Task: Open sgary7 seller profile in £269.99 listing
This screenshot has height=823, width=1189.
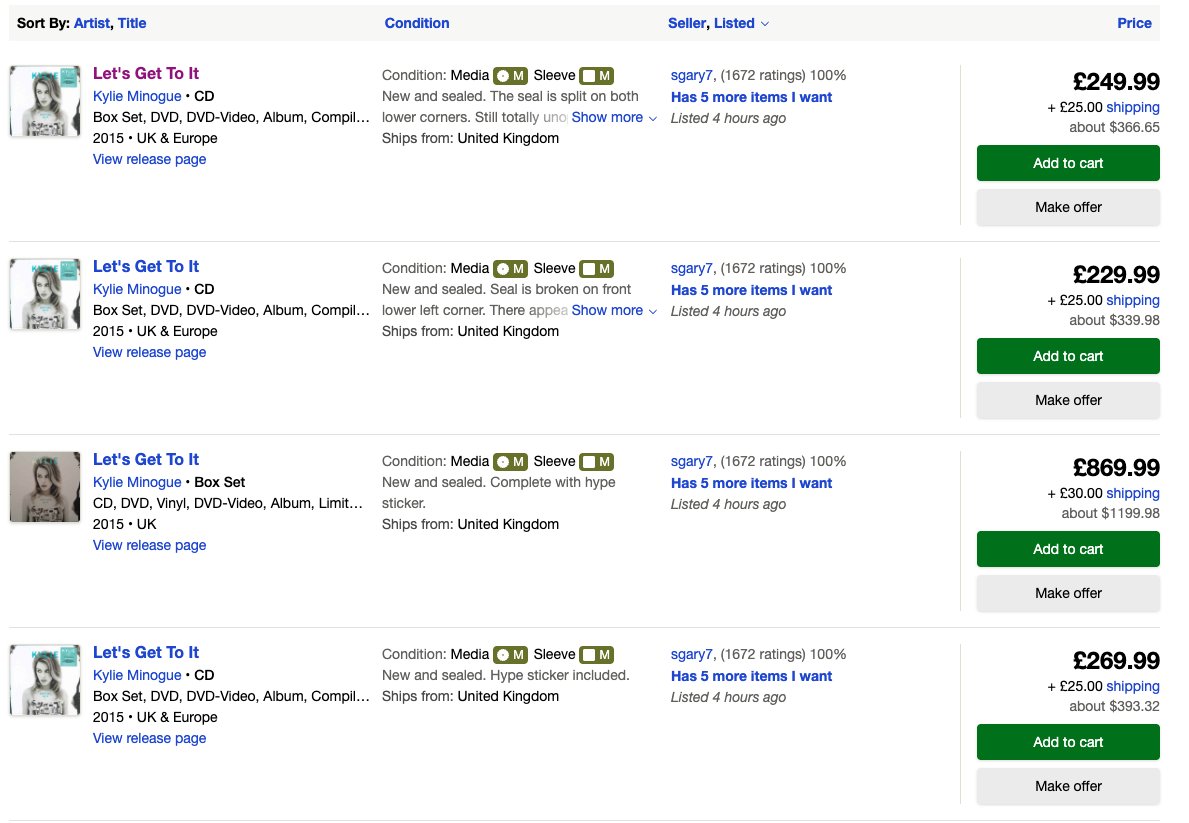Action: (x=692, y=654)
